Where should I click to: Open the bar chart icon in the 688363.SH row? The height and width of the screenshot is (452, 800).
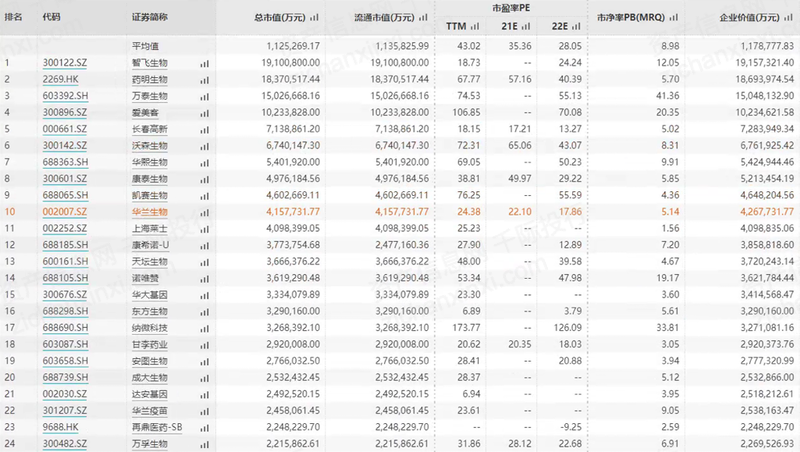[205, 163]
